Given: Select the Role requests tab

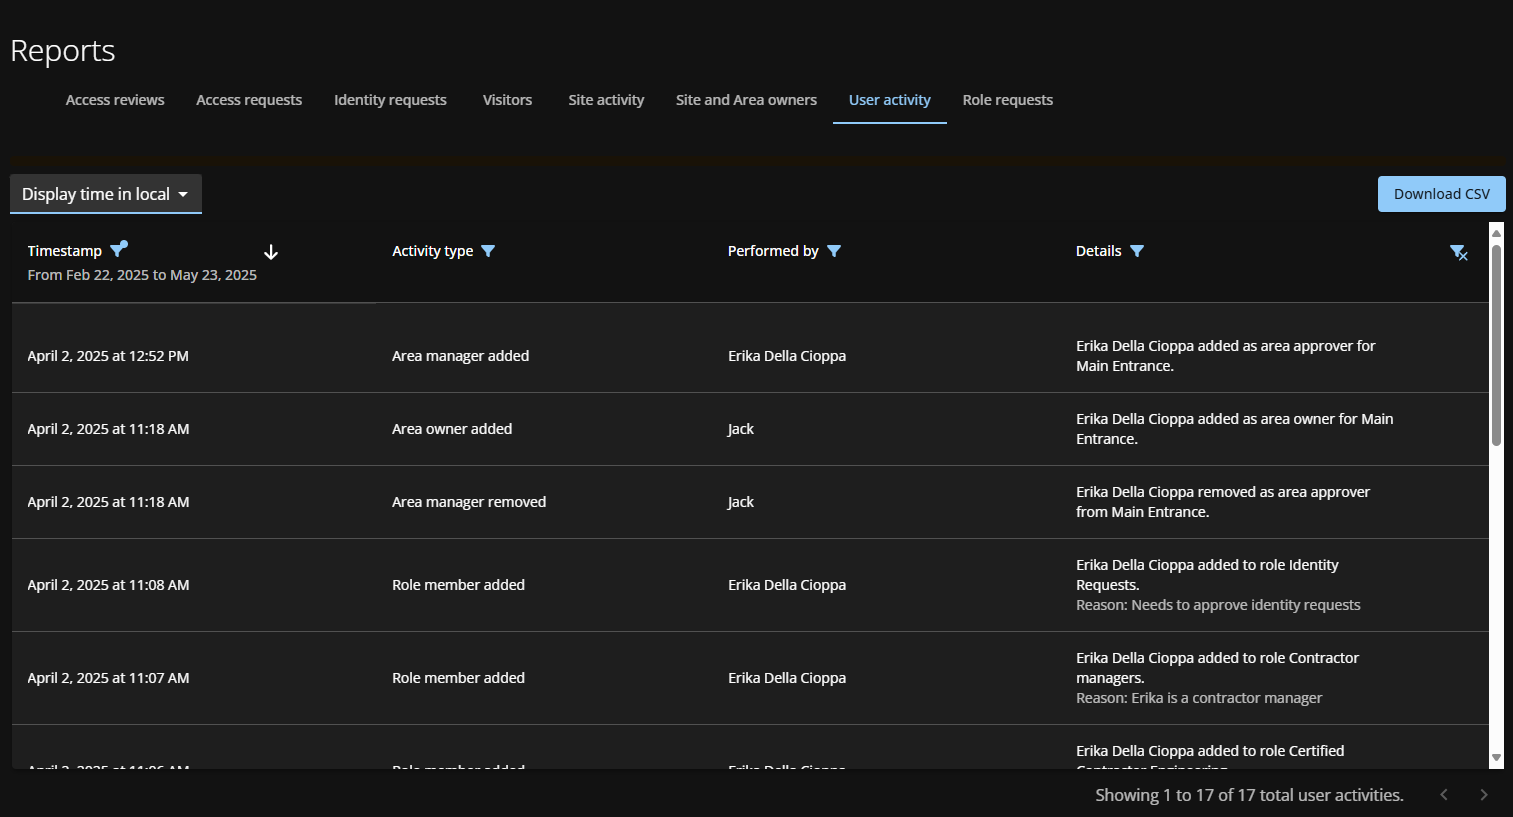Looking at the screenshot, I should (x=1007, y=100).
